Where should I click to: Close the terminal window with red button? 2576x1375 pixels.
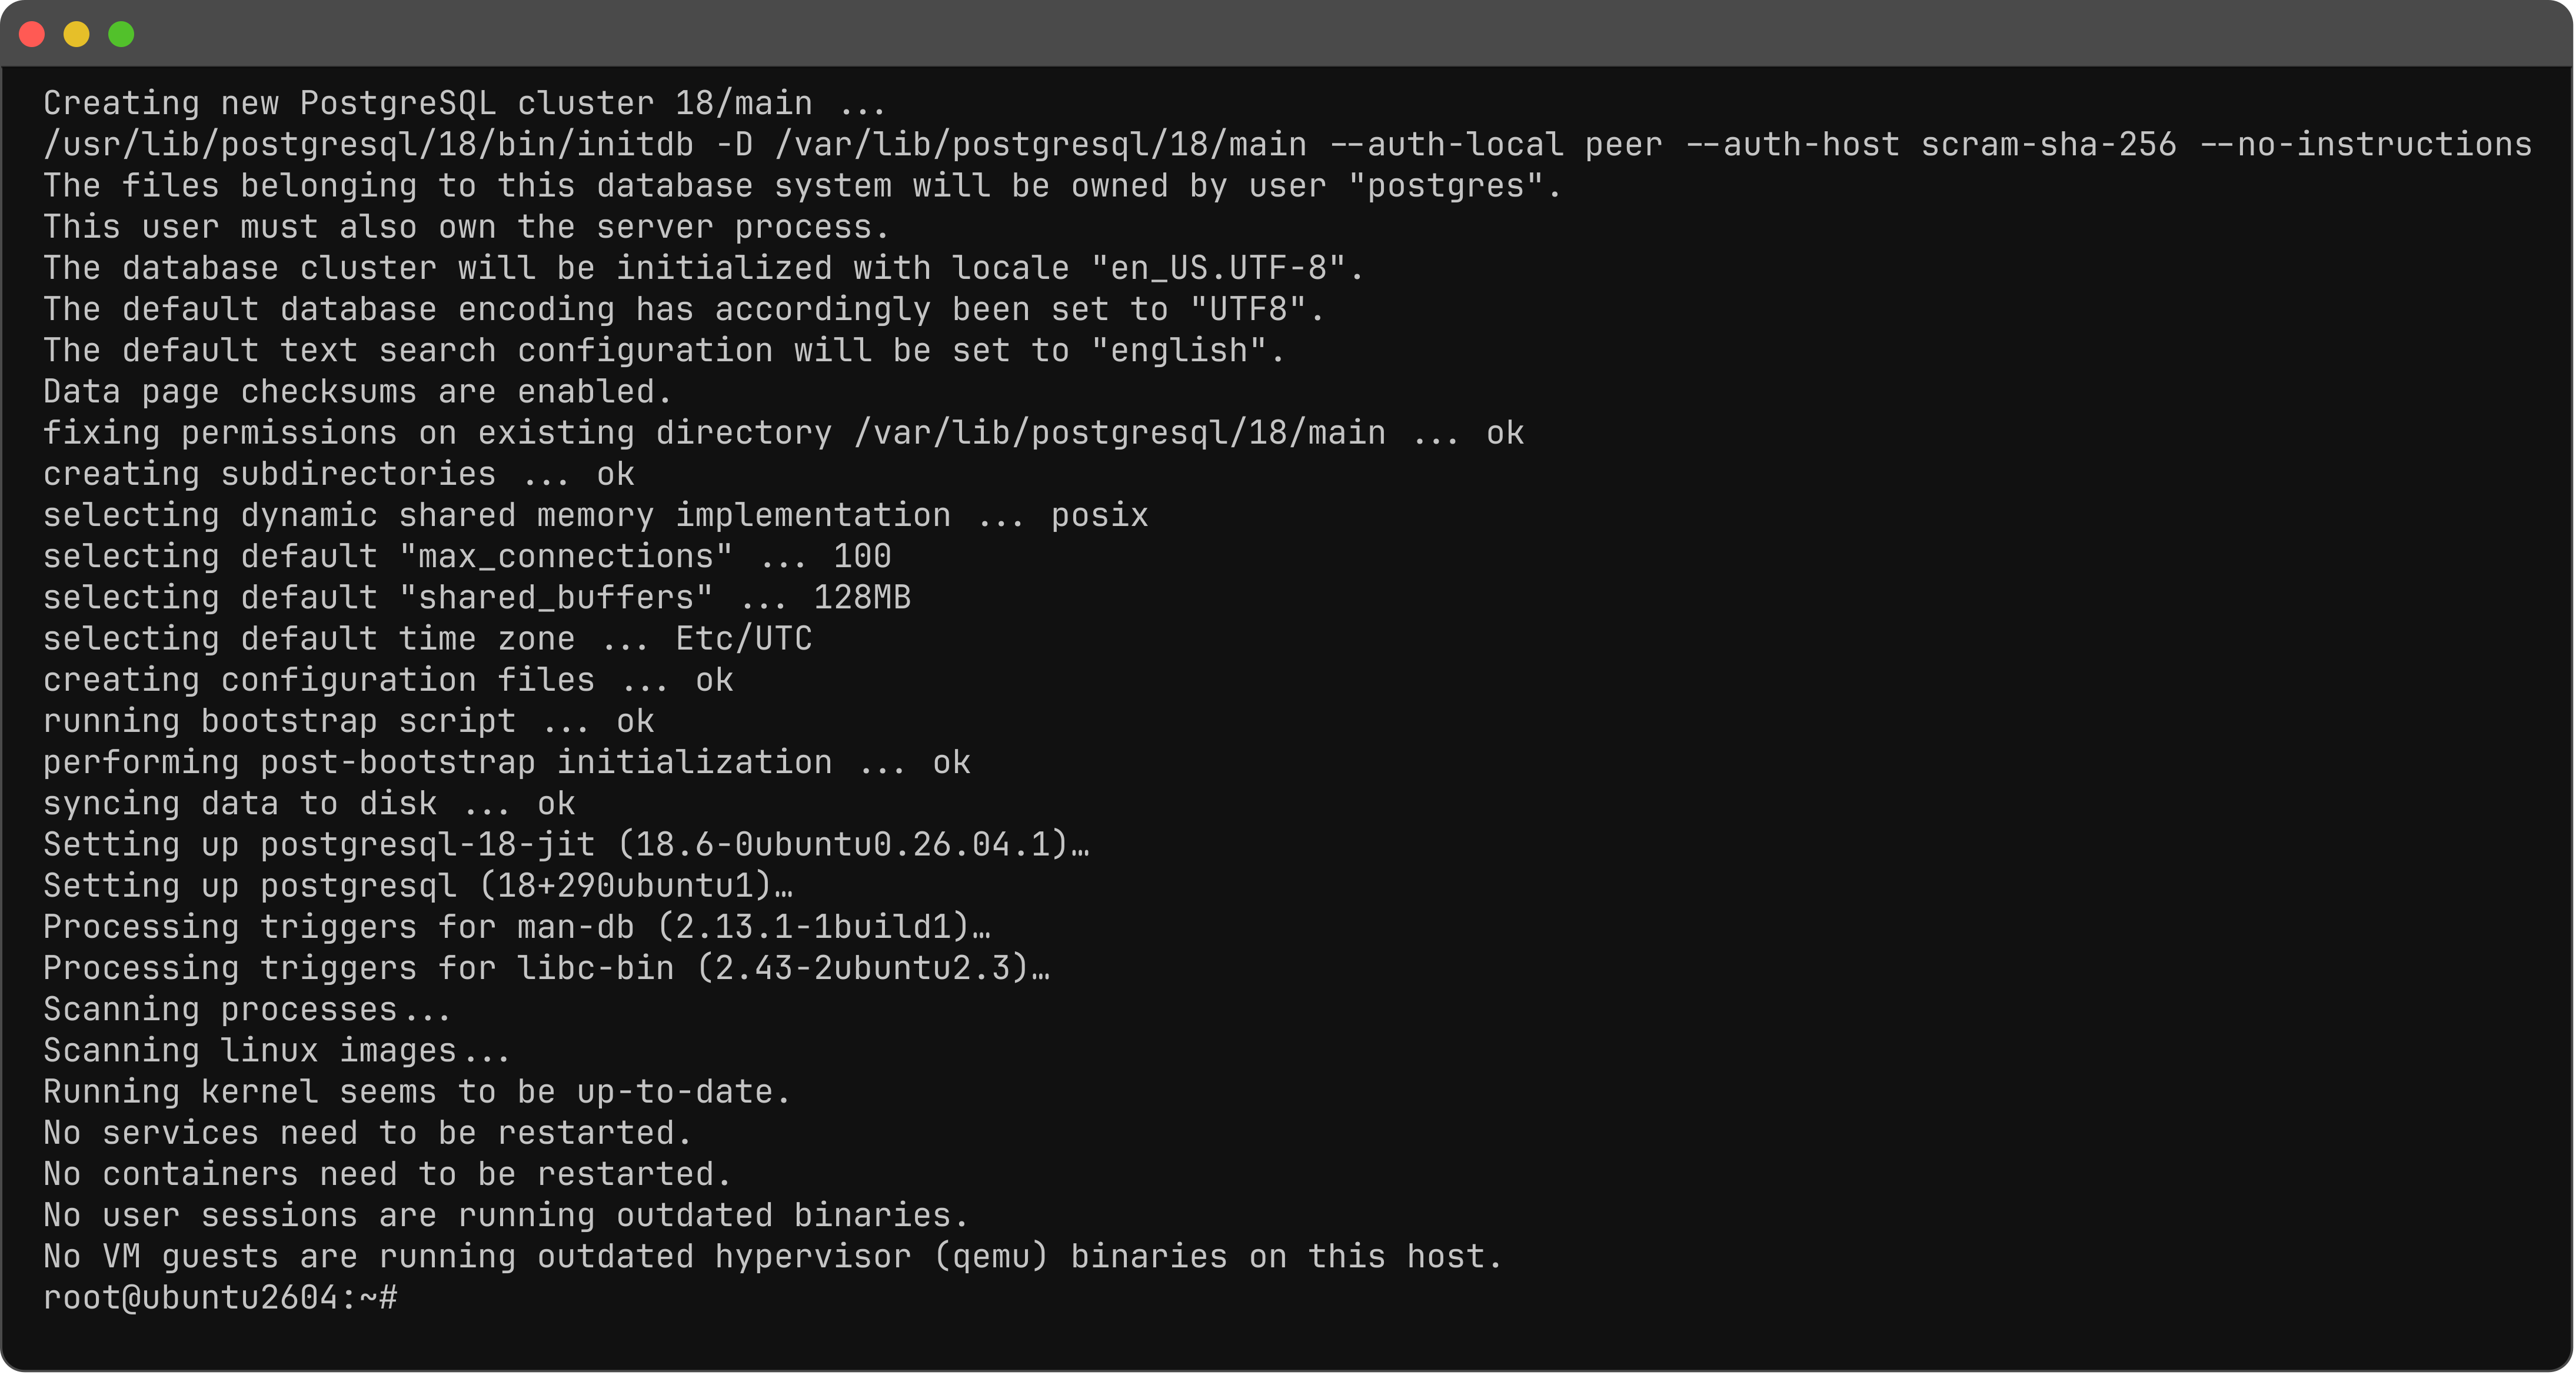[x=32, y=34]
